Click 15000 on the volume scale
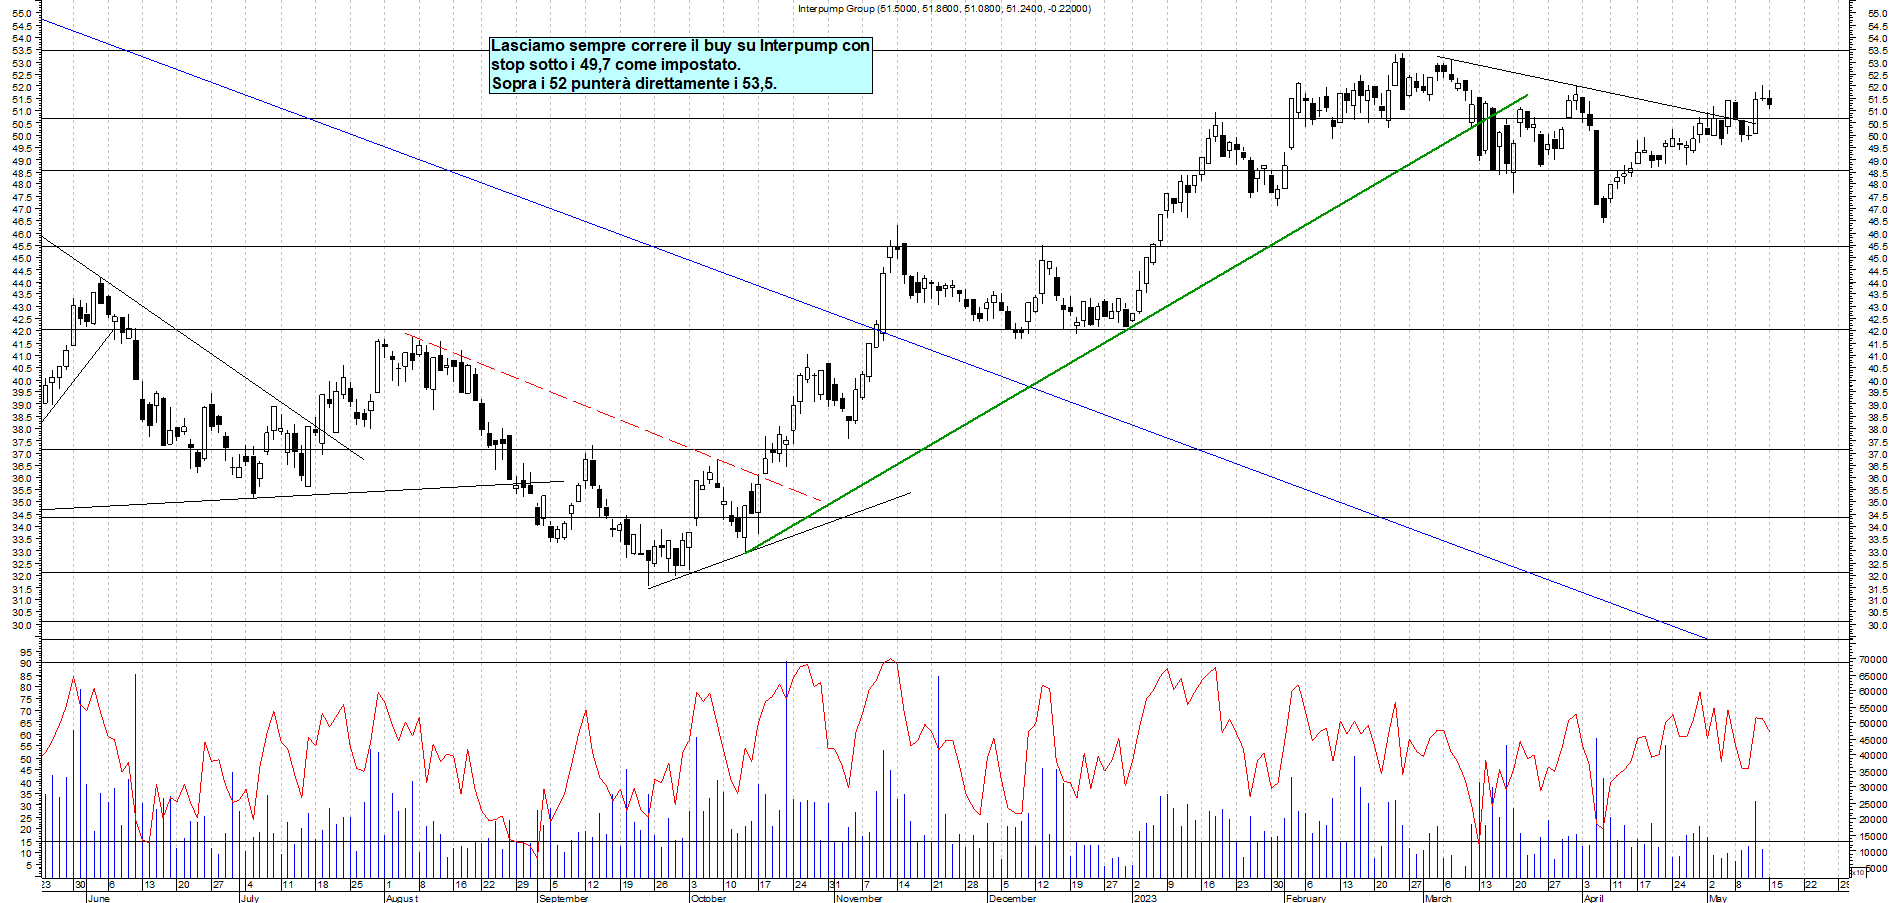The height and width of the screenshot is (903, 1890). pyautogui.click(x=1873, y=836)
